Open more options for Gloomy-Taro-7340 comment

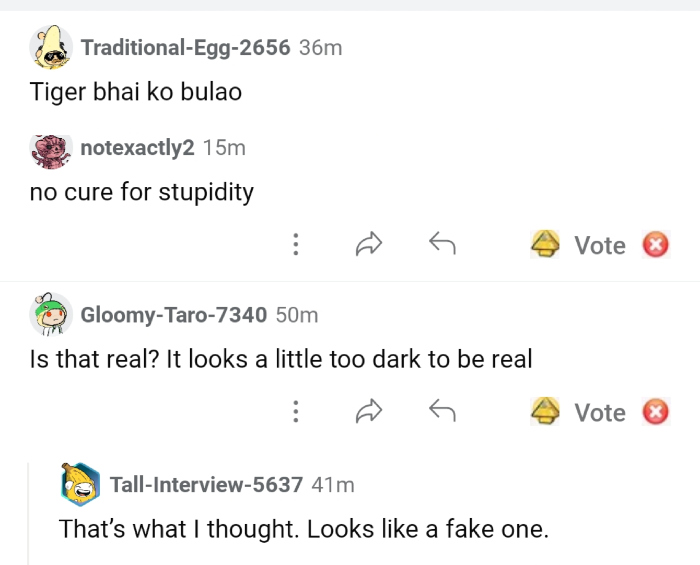(295, 412)
